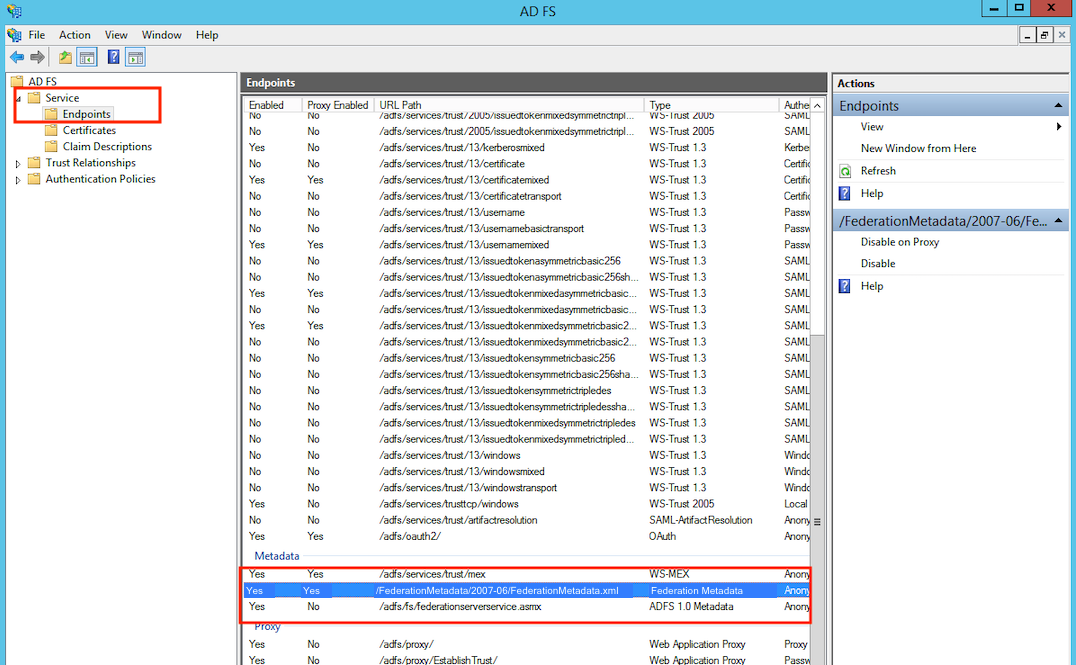The image size is (1076, 665).
Task: Collapse the /FederationMetadata actions section
Action: coord(1057,221)
